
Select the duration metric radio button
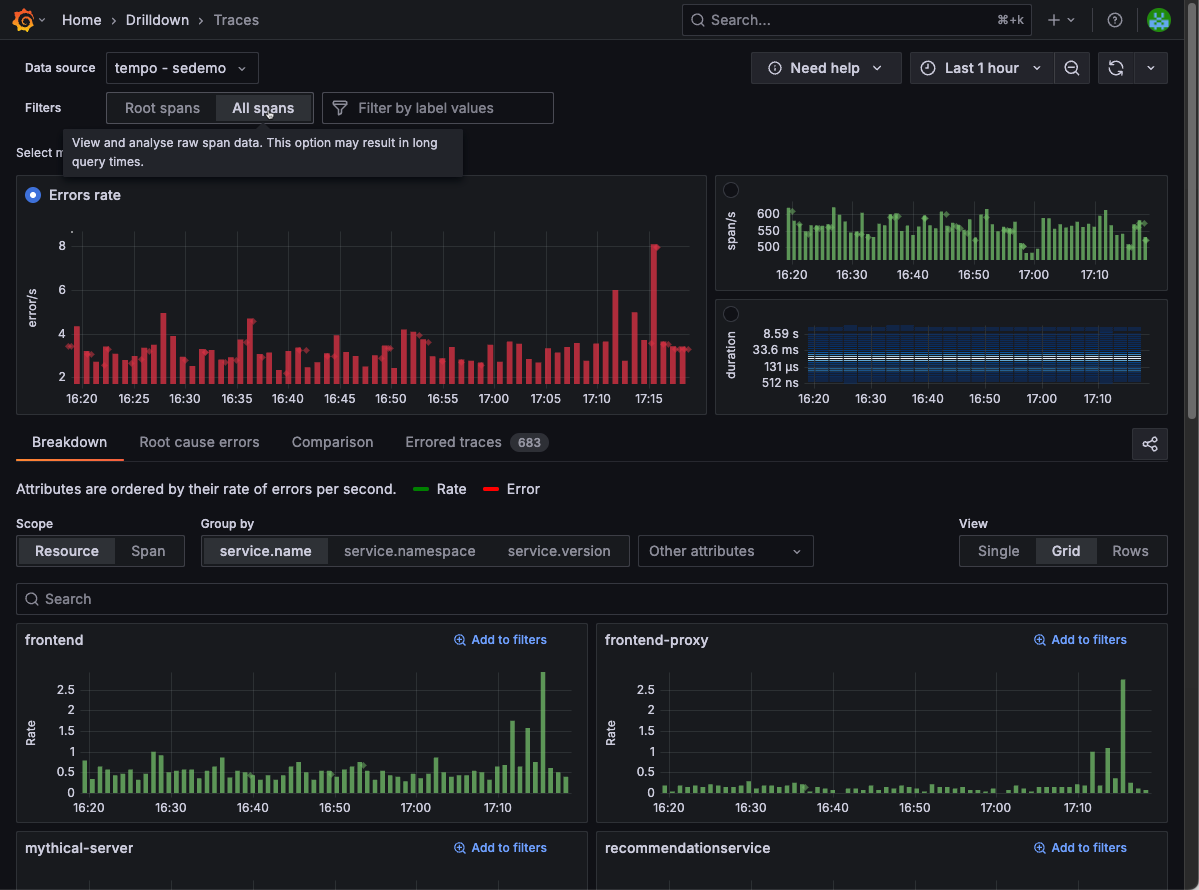pyautogui.click(x=731, y=314)
